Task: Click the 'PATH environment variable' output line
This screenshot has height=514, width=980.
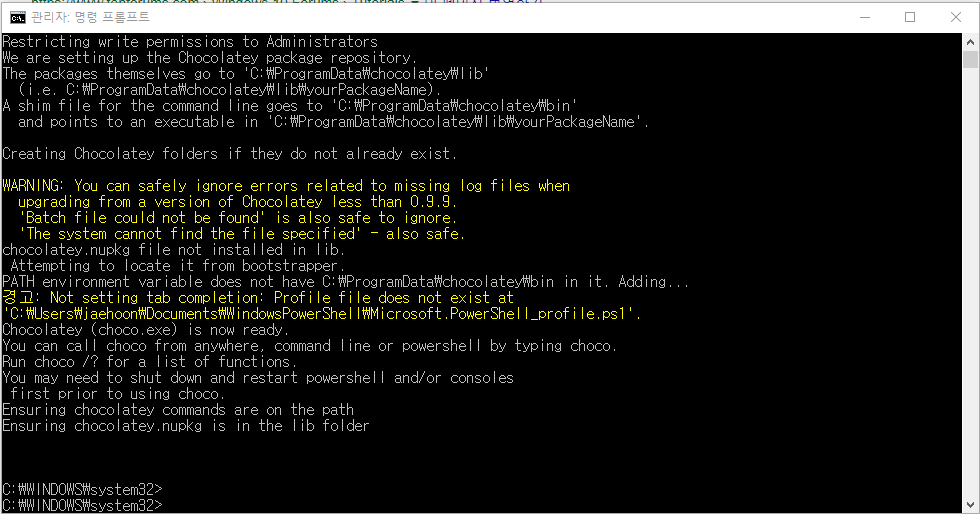Action: tap(346, 282)
